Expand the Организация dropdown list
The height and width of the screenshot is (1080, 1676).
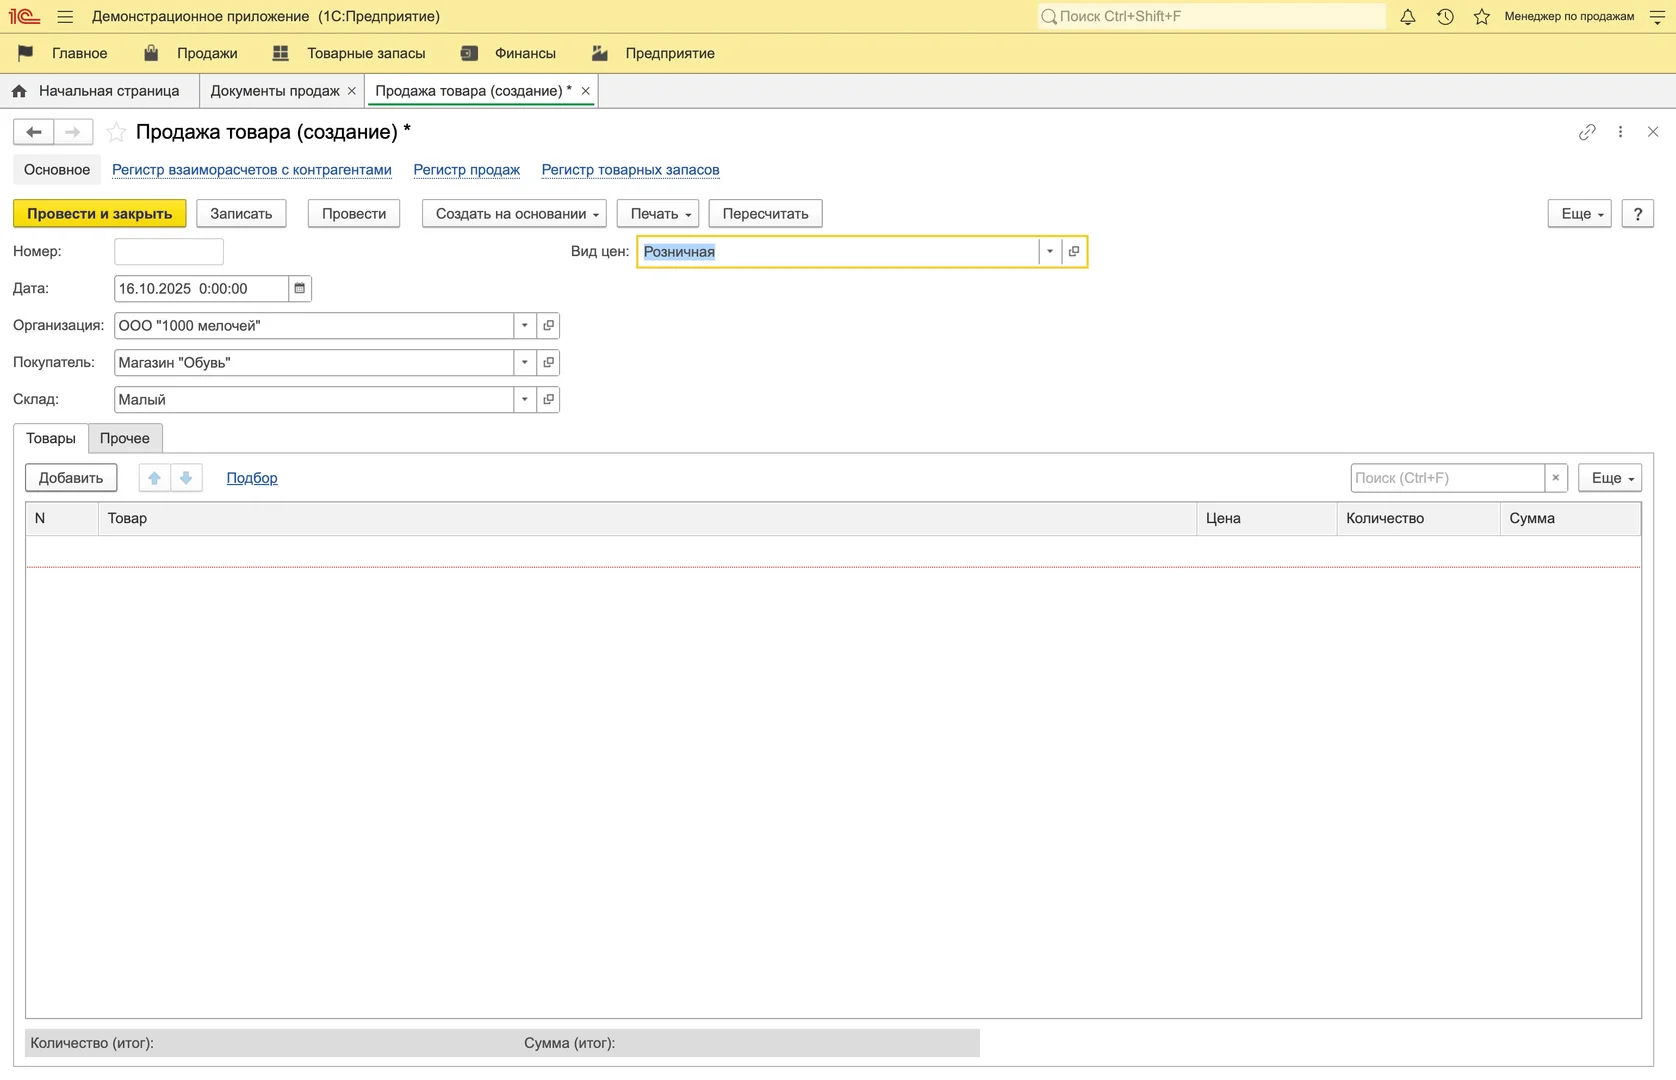pos(524,326)
